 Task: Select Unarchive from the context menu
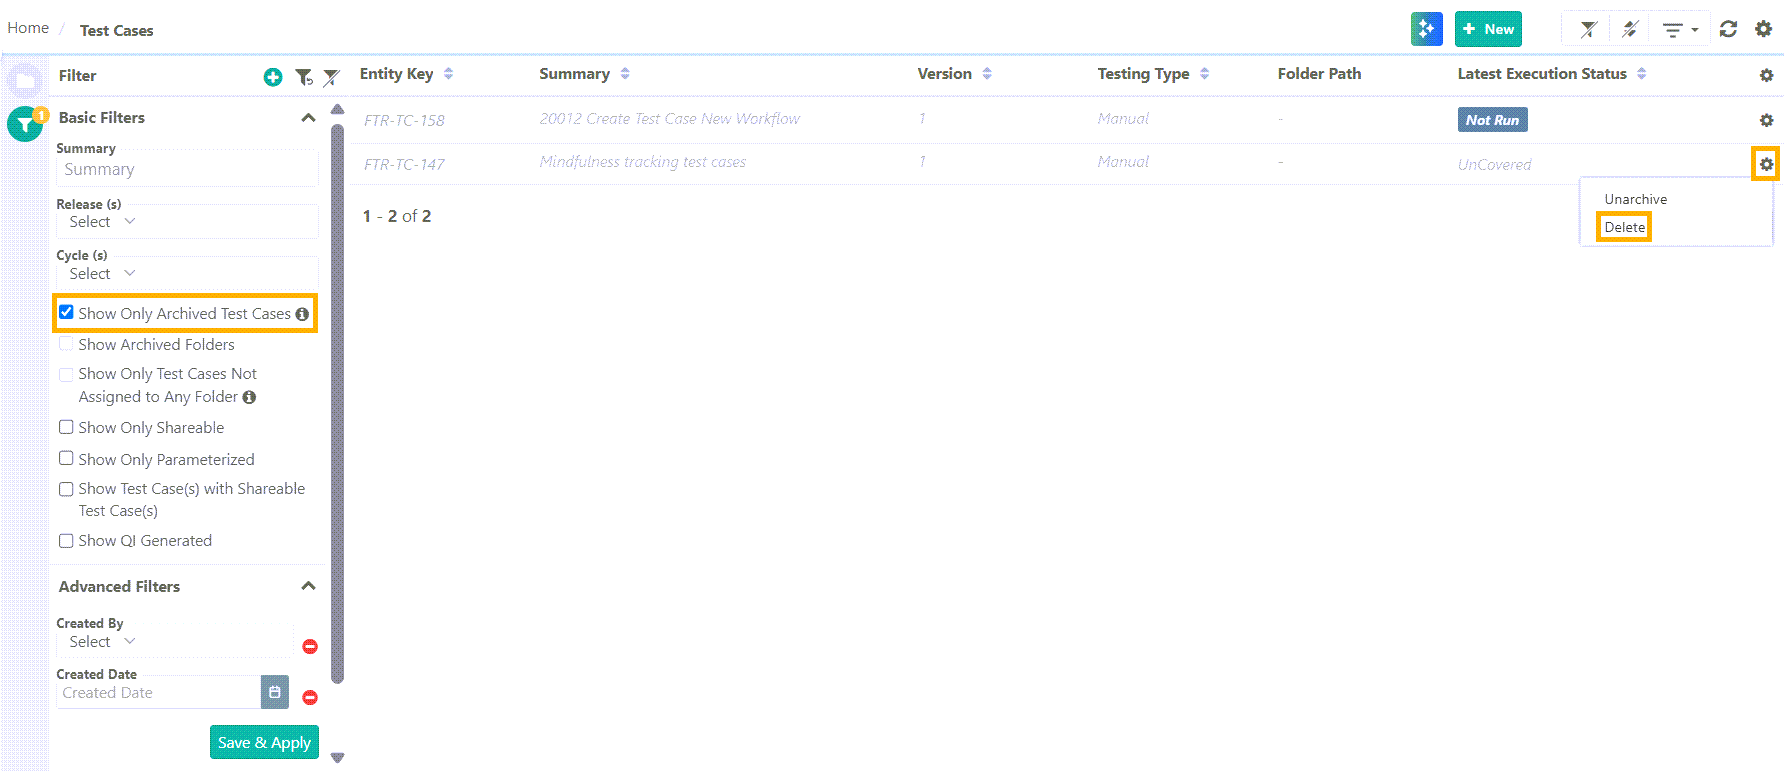point(1635,199)
